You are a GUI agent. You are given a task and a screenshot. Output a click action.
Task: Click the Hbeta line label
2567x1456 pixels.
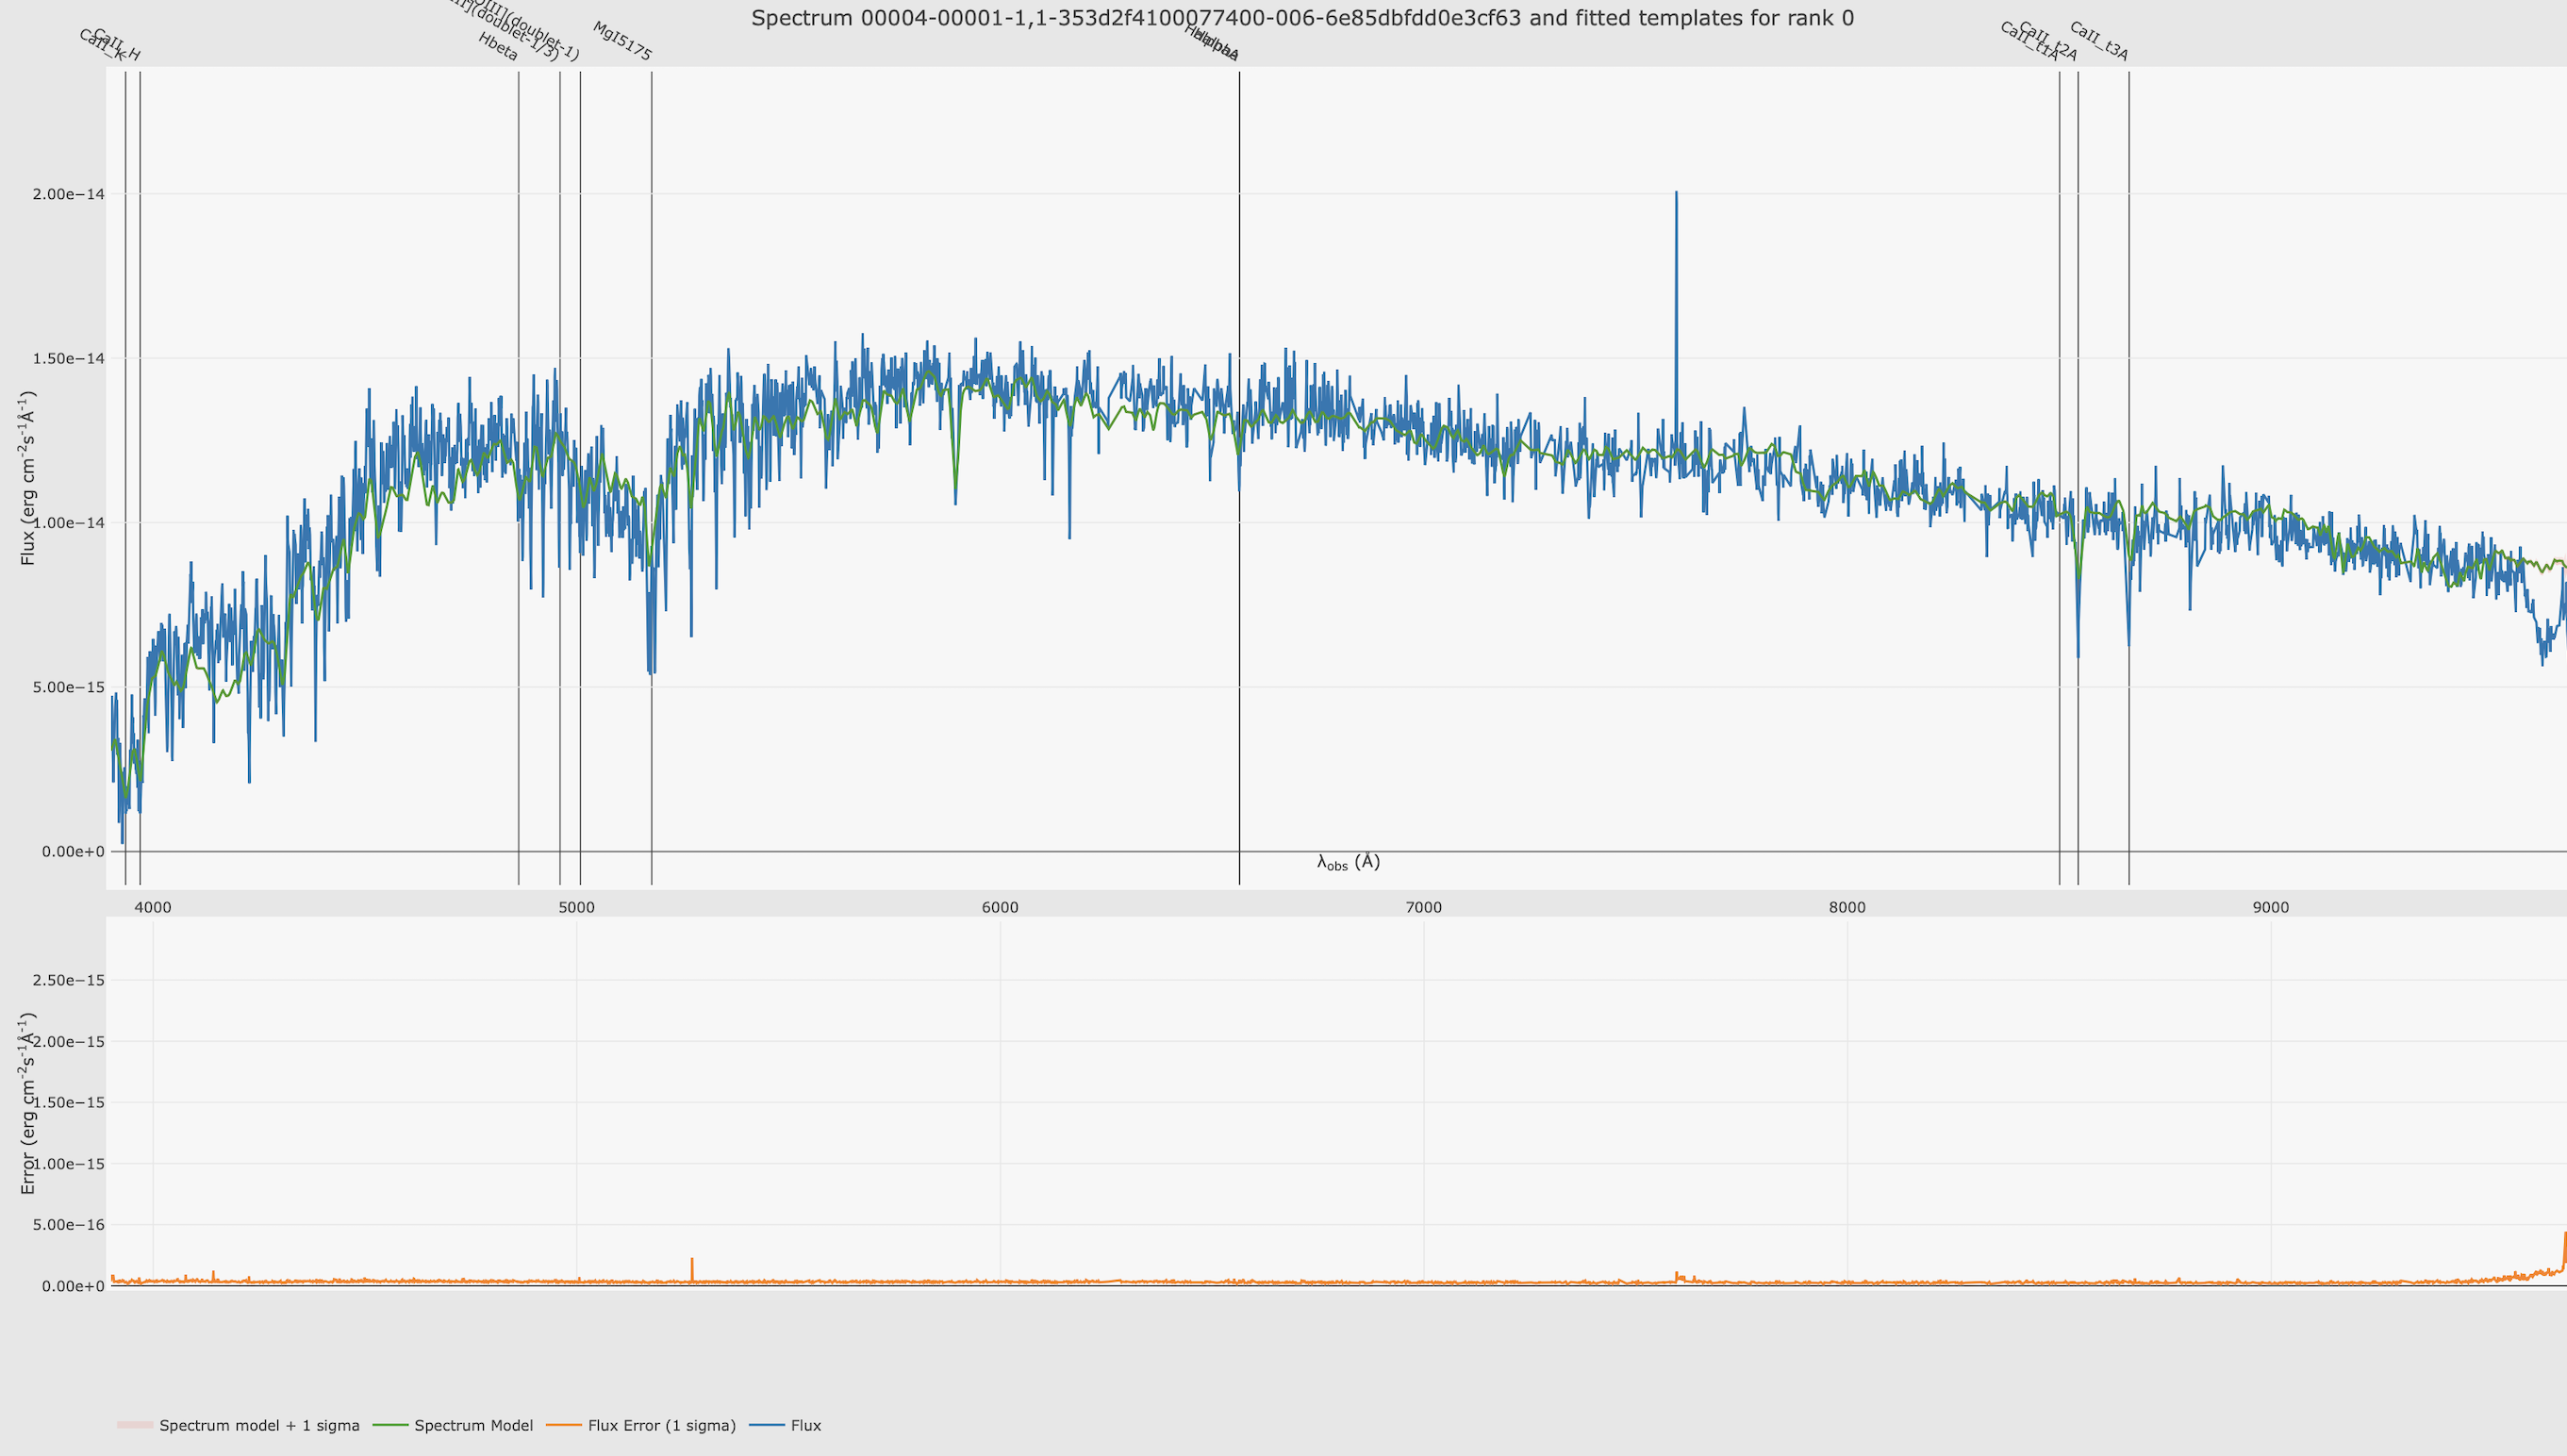(x=498, y=47)
